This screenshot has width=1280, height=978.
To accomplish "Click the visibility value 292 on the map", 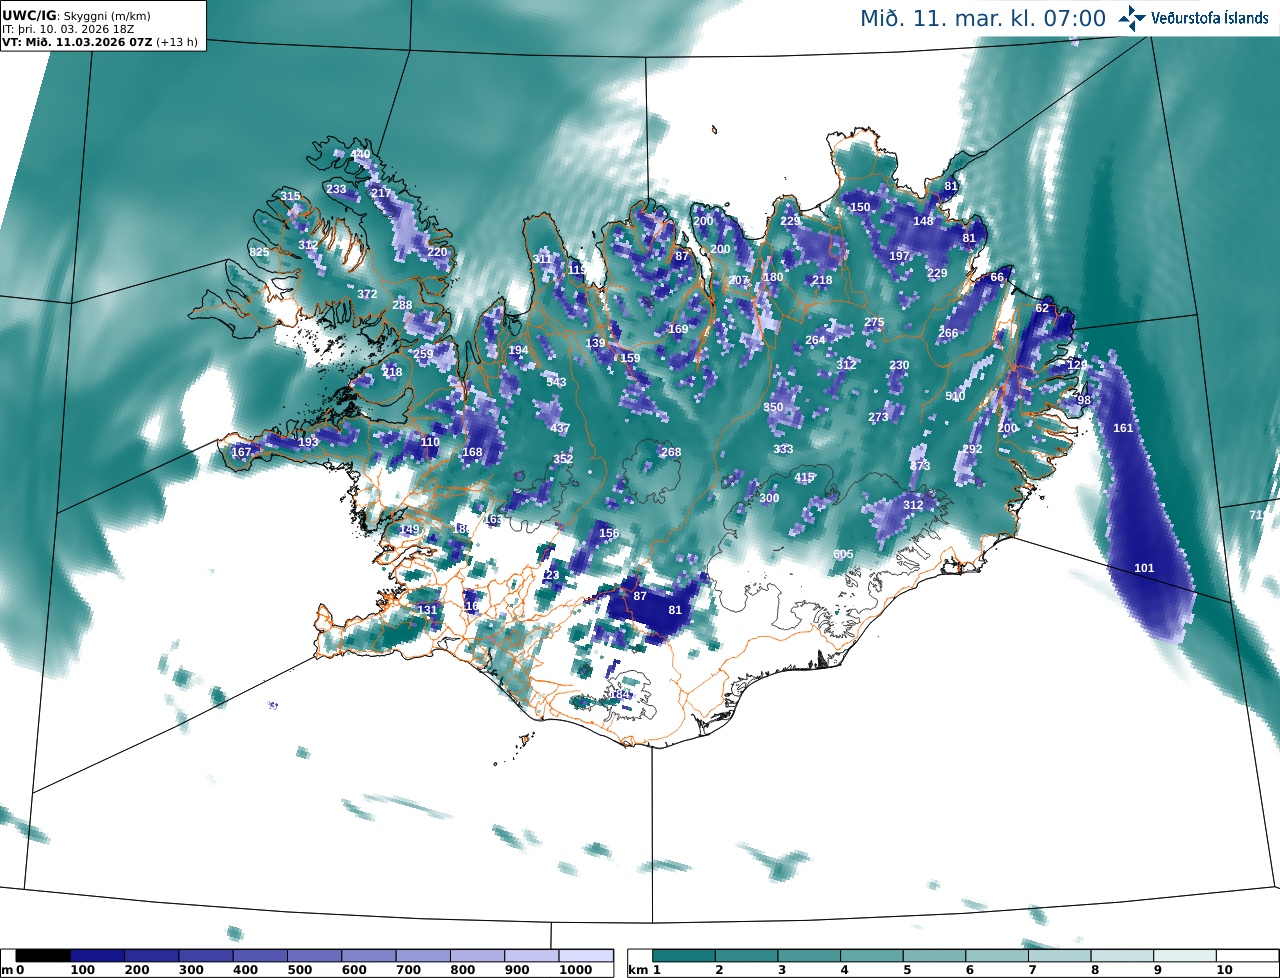I will pos(972,449).
